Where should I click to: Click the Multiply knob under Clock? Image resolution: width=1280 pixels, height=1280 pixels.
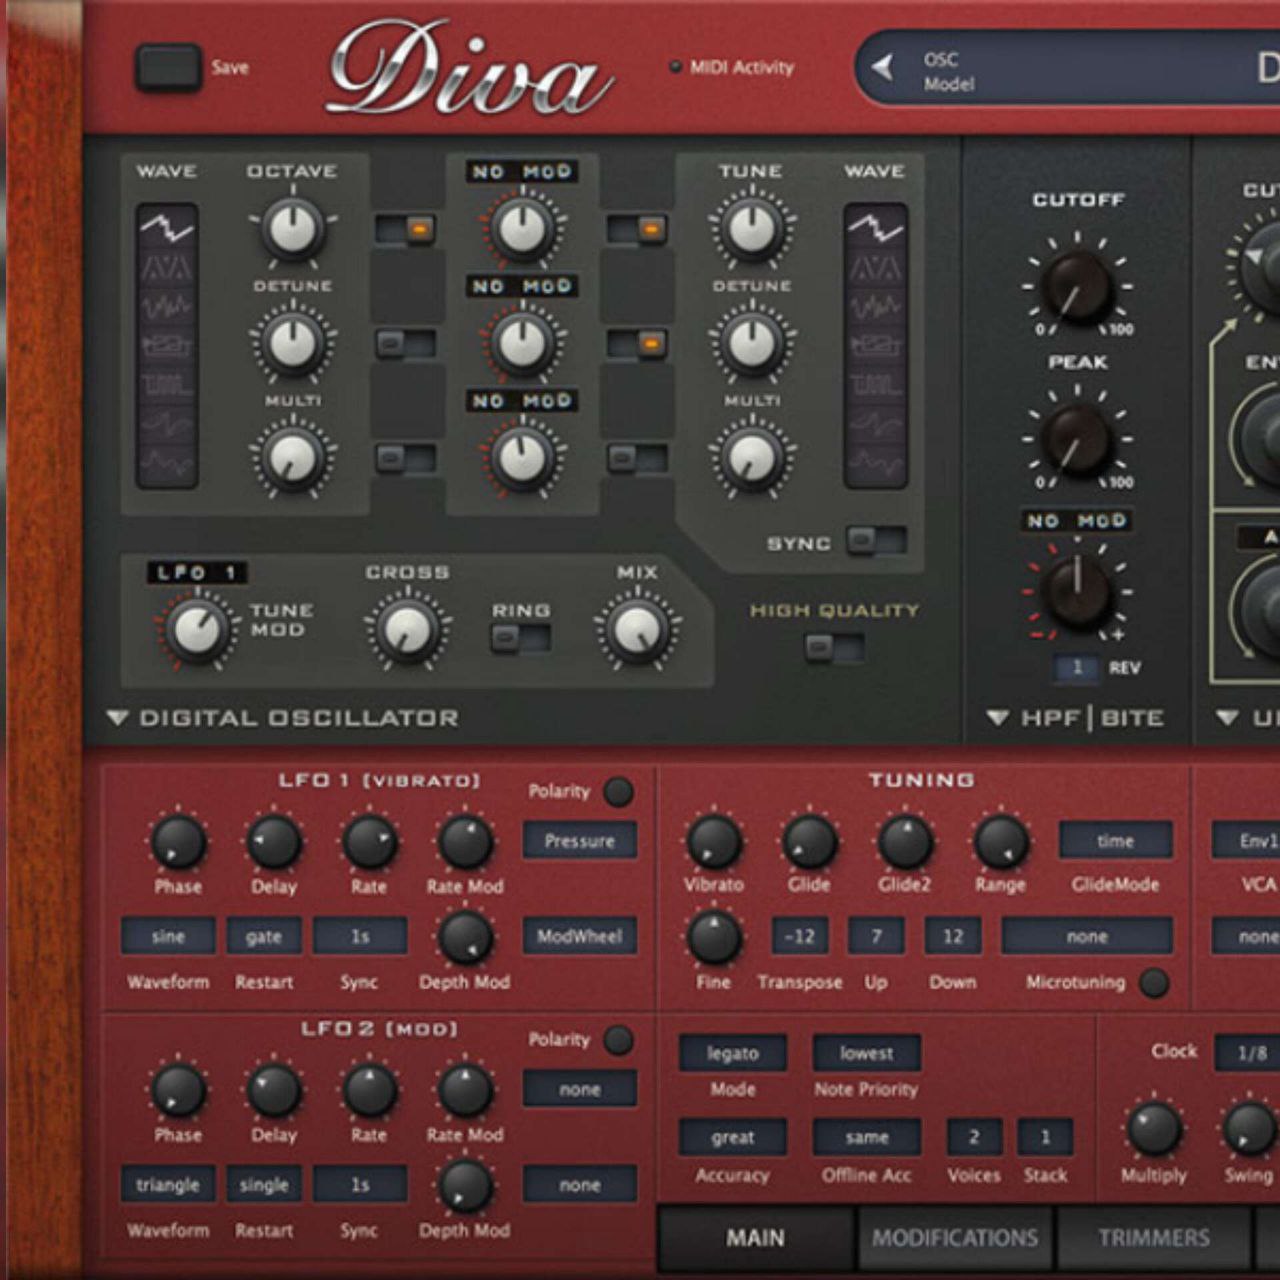click(1154, 1130)
